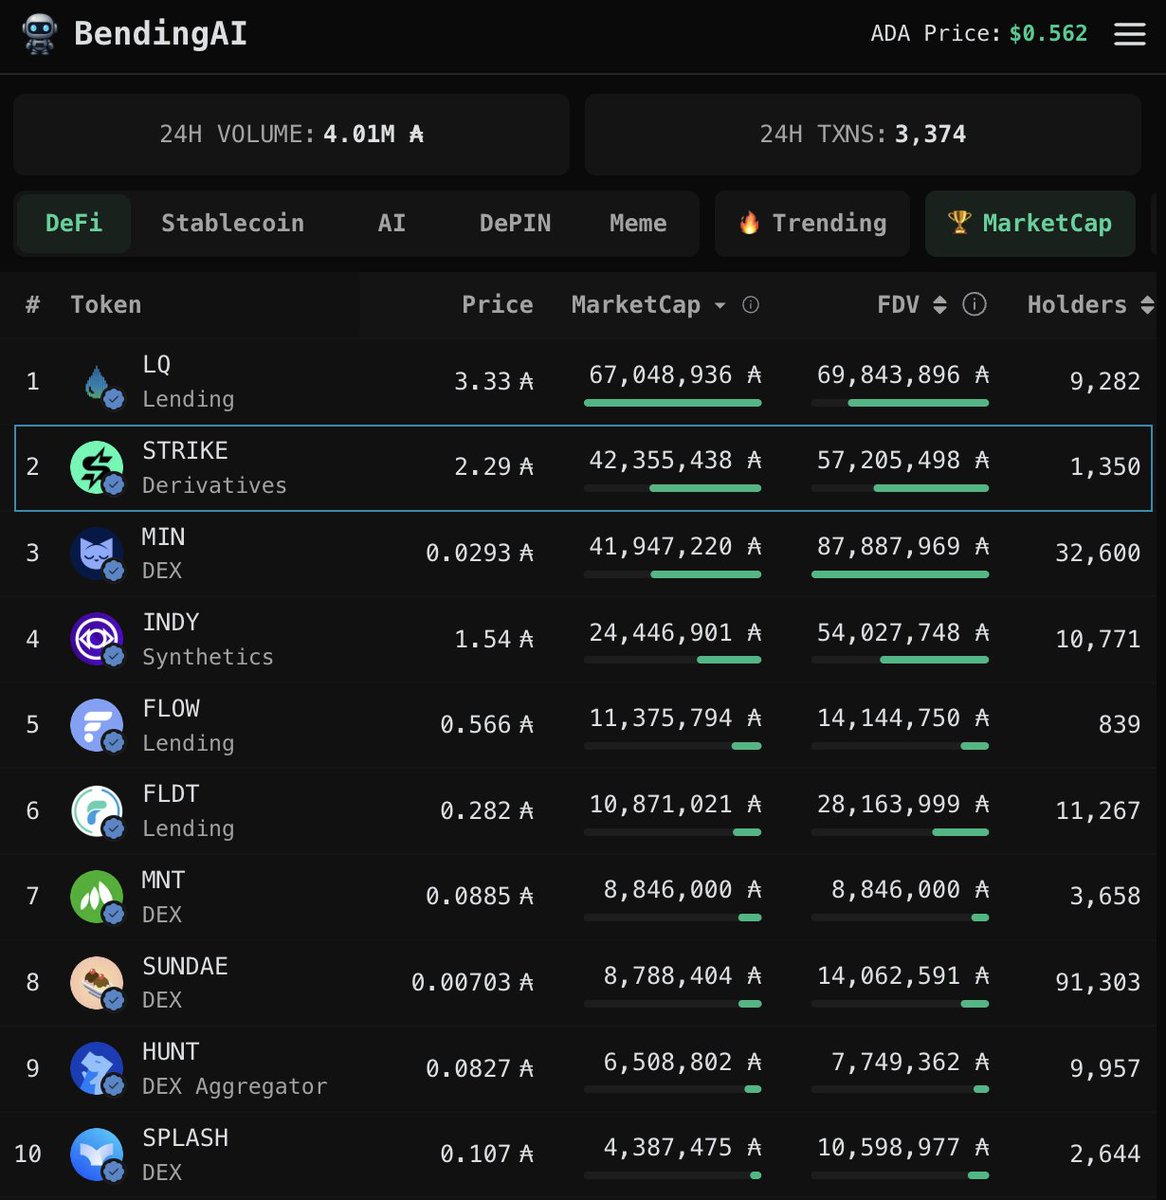Select the Meme category tab
The image size is (1166, 1200).
click(638, 223)
